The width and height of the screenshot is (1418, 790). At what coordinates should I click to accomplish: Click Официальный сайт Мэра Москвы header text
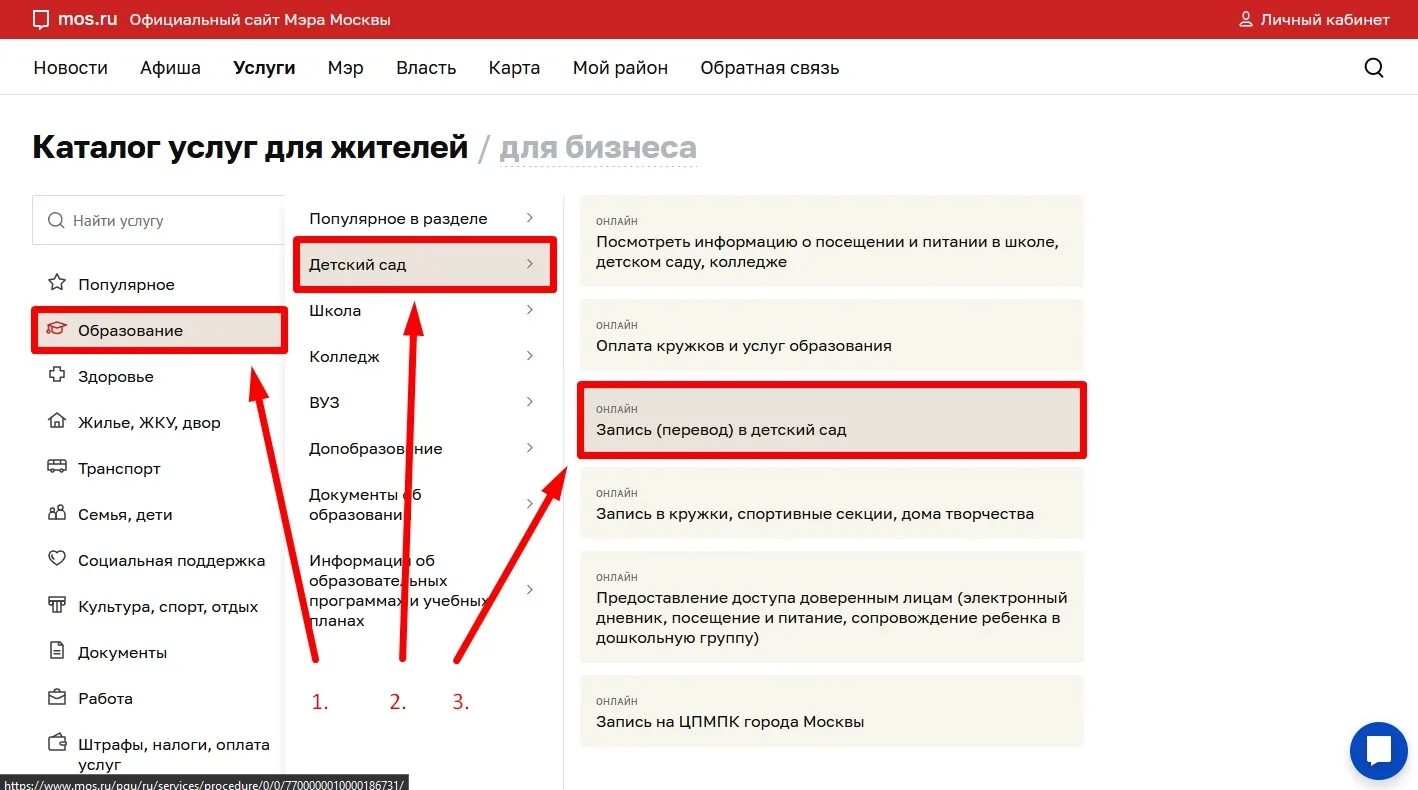pos(260,20)
